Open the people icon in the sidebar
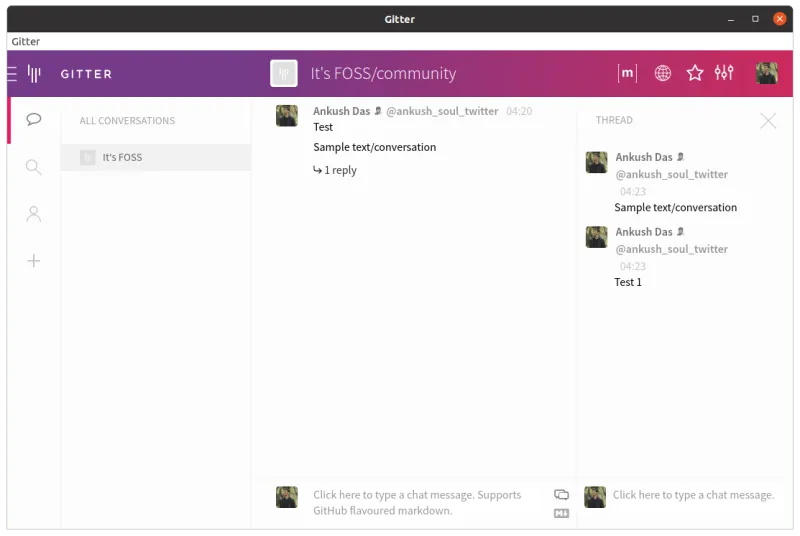 tap(34, 214)
